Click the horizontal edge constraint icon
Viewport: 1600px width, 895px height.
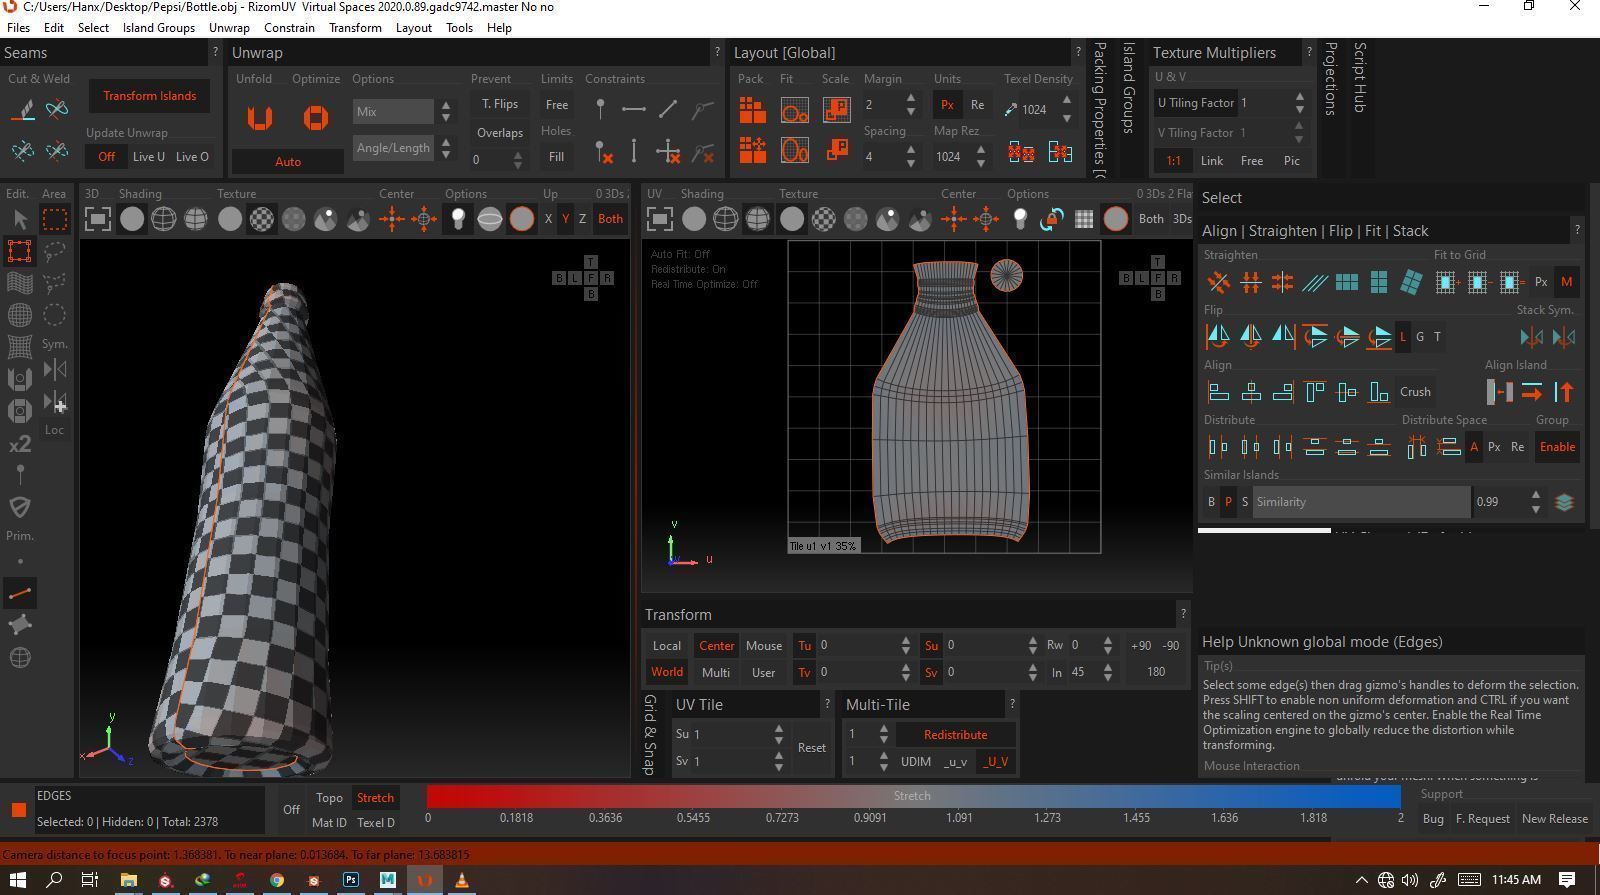[634, 108]
